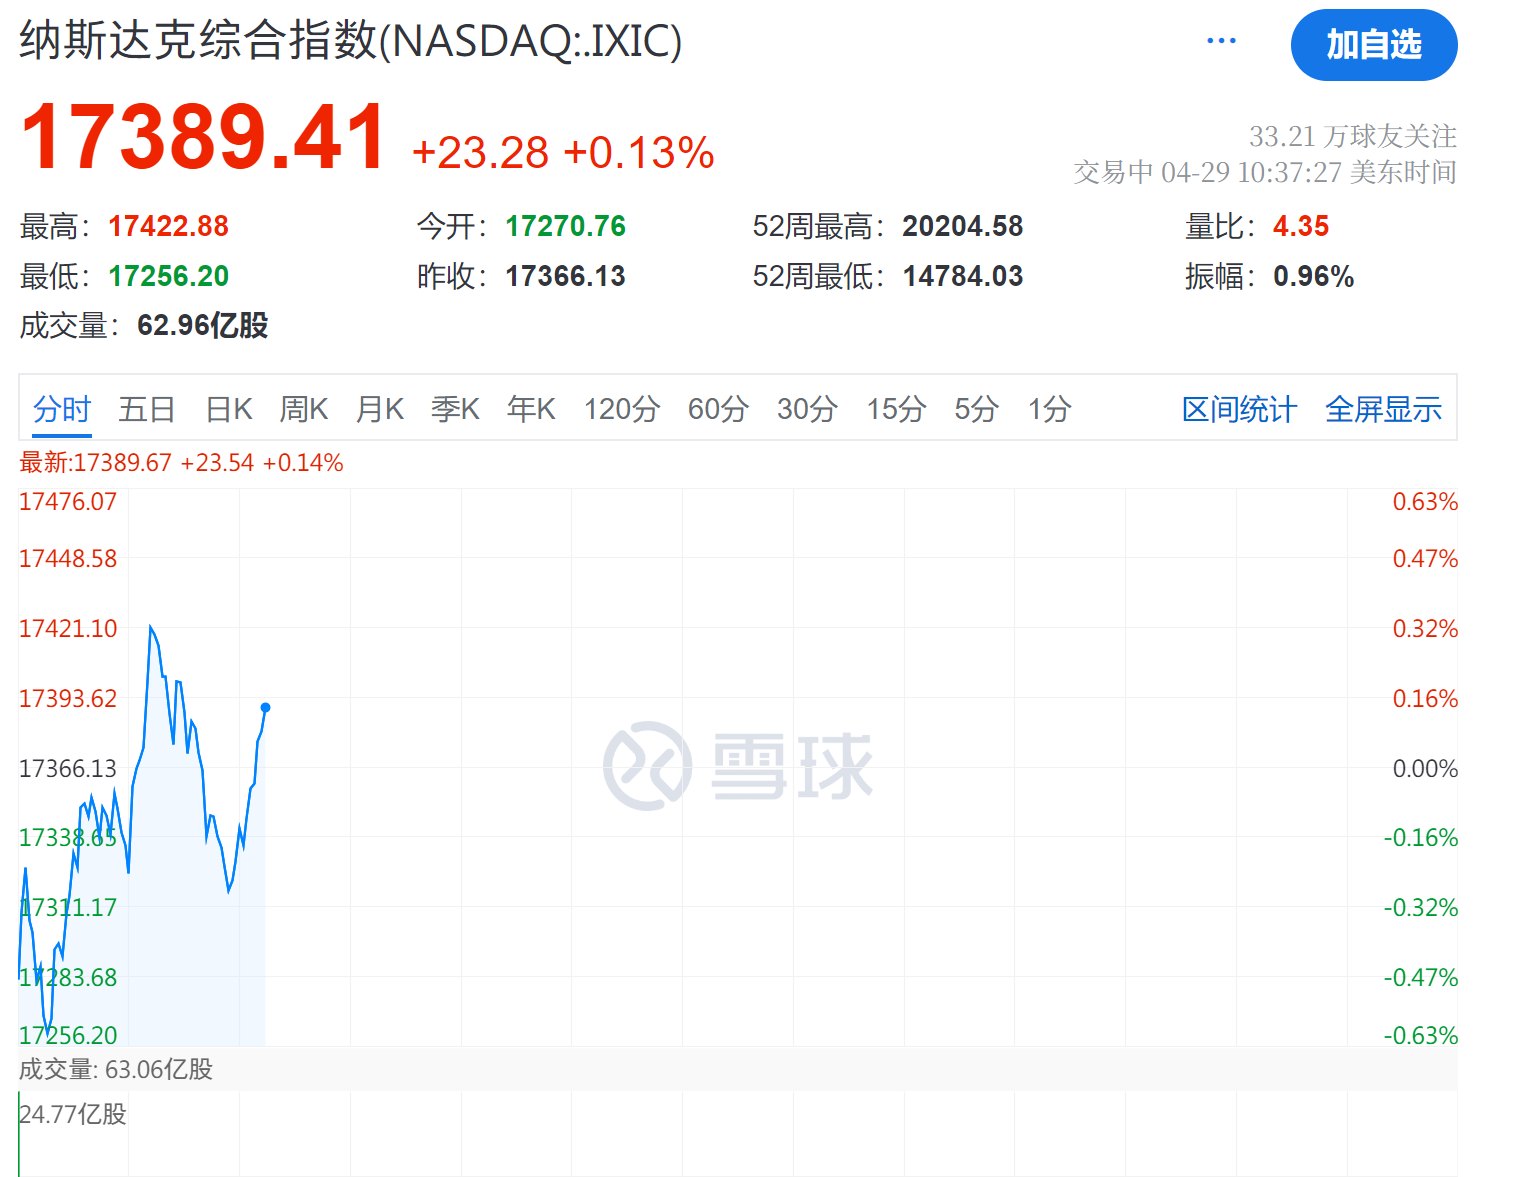Click the 量比 value 4.35
This screenshot has height=1177, width=1524.
(1300, 227)
